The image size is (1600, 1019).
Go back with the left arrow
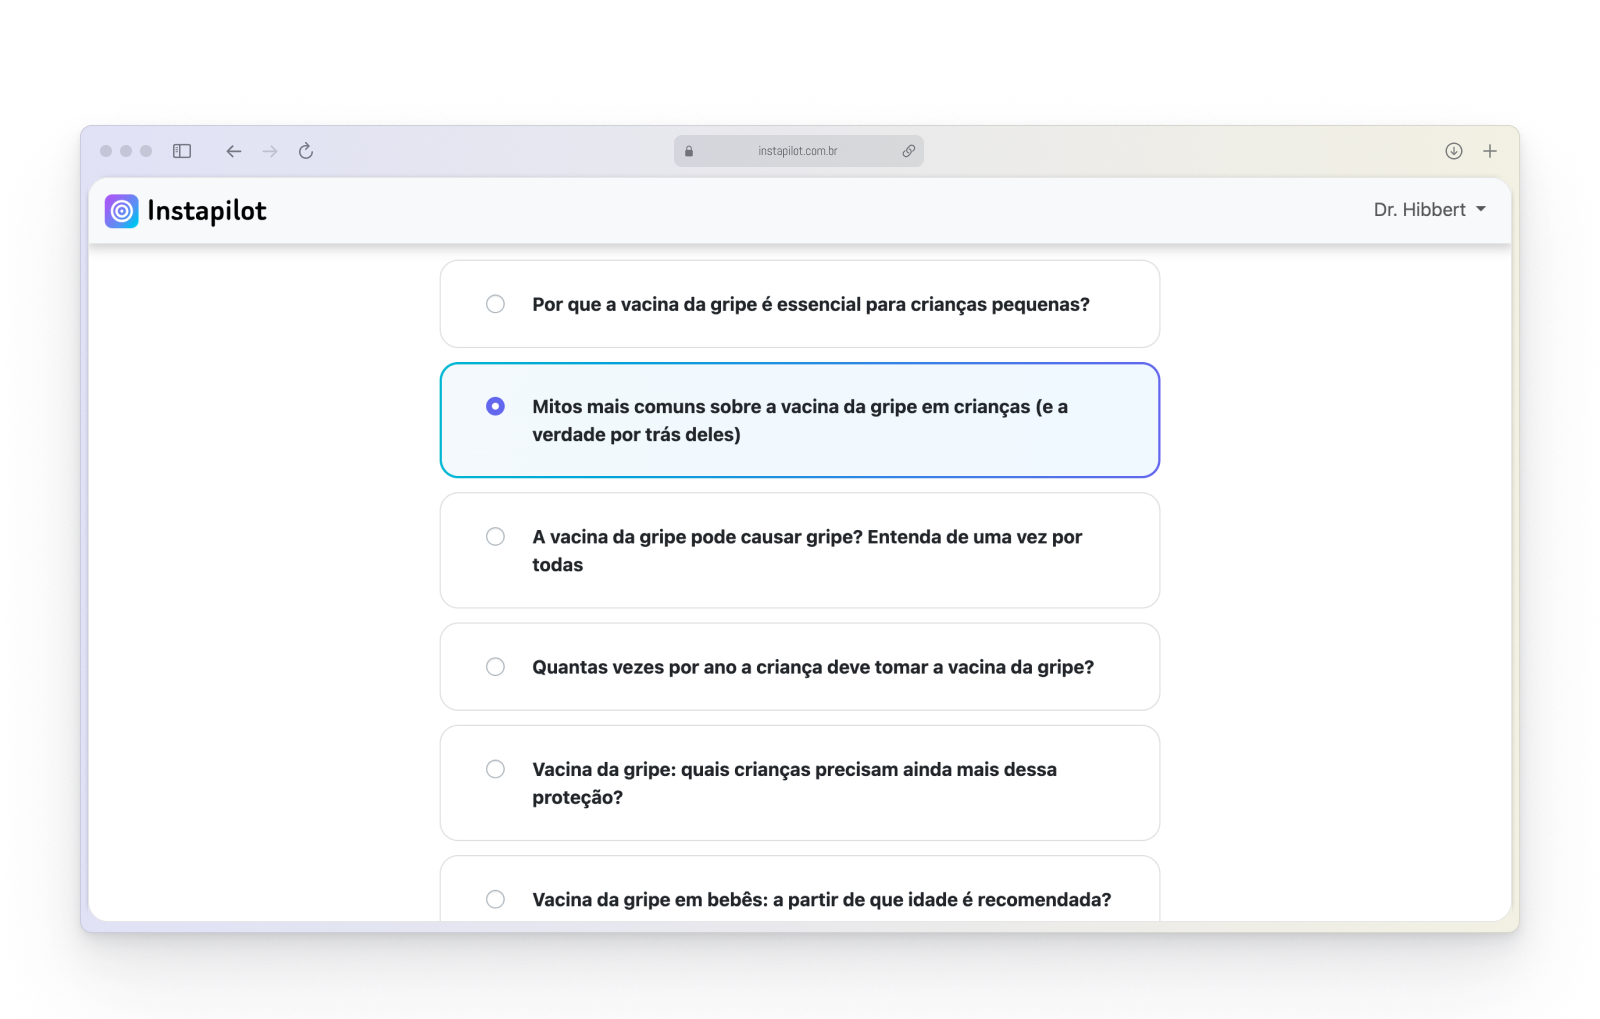pyautogui.click(x=234, y=151)
